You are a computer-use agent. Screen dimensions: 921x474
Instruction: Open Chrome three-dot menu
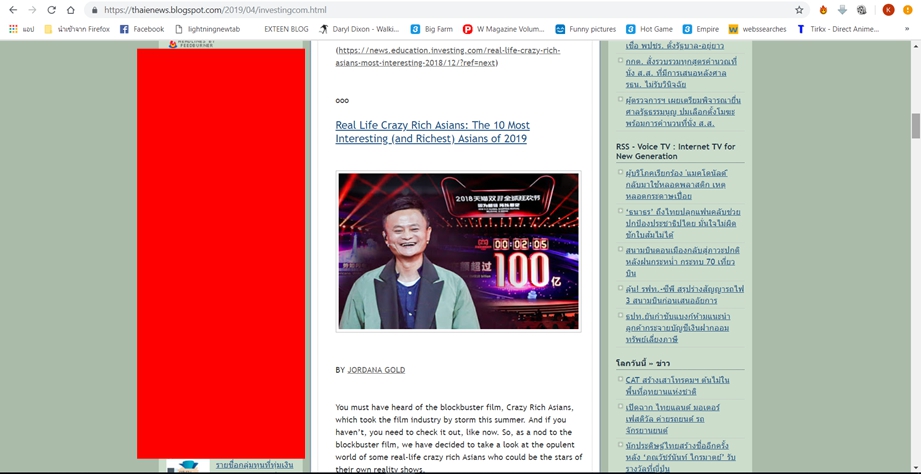[x=909, y=10]
